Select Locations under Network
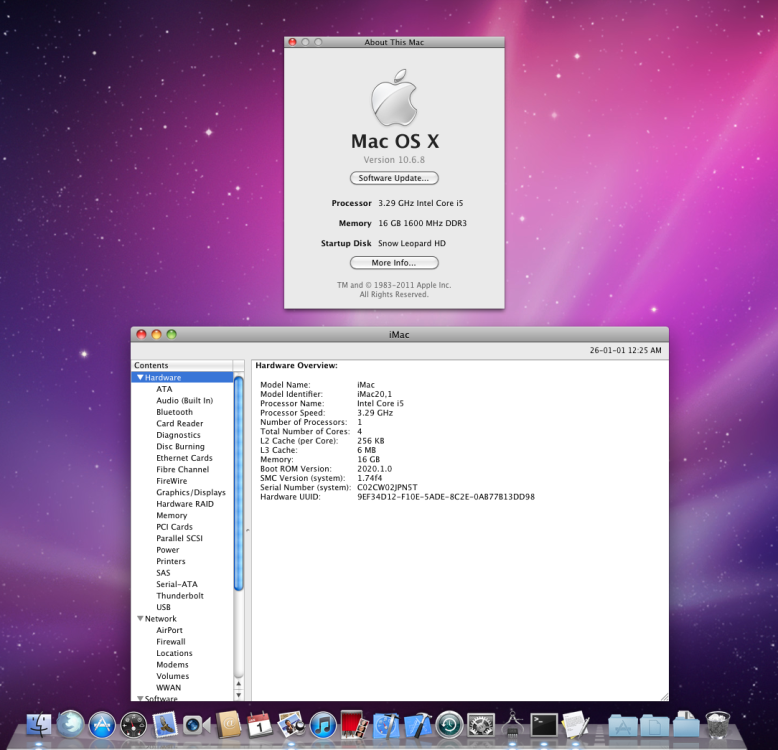The height and width of the screenshot is (750, 778). point(174,653)
